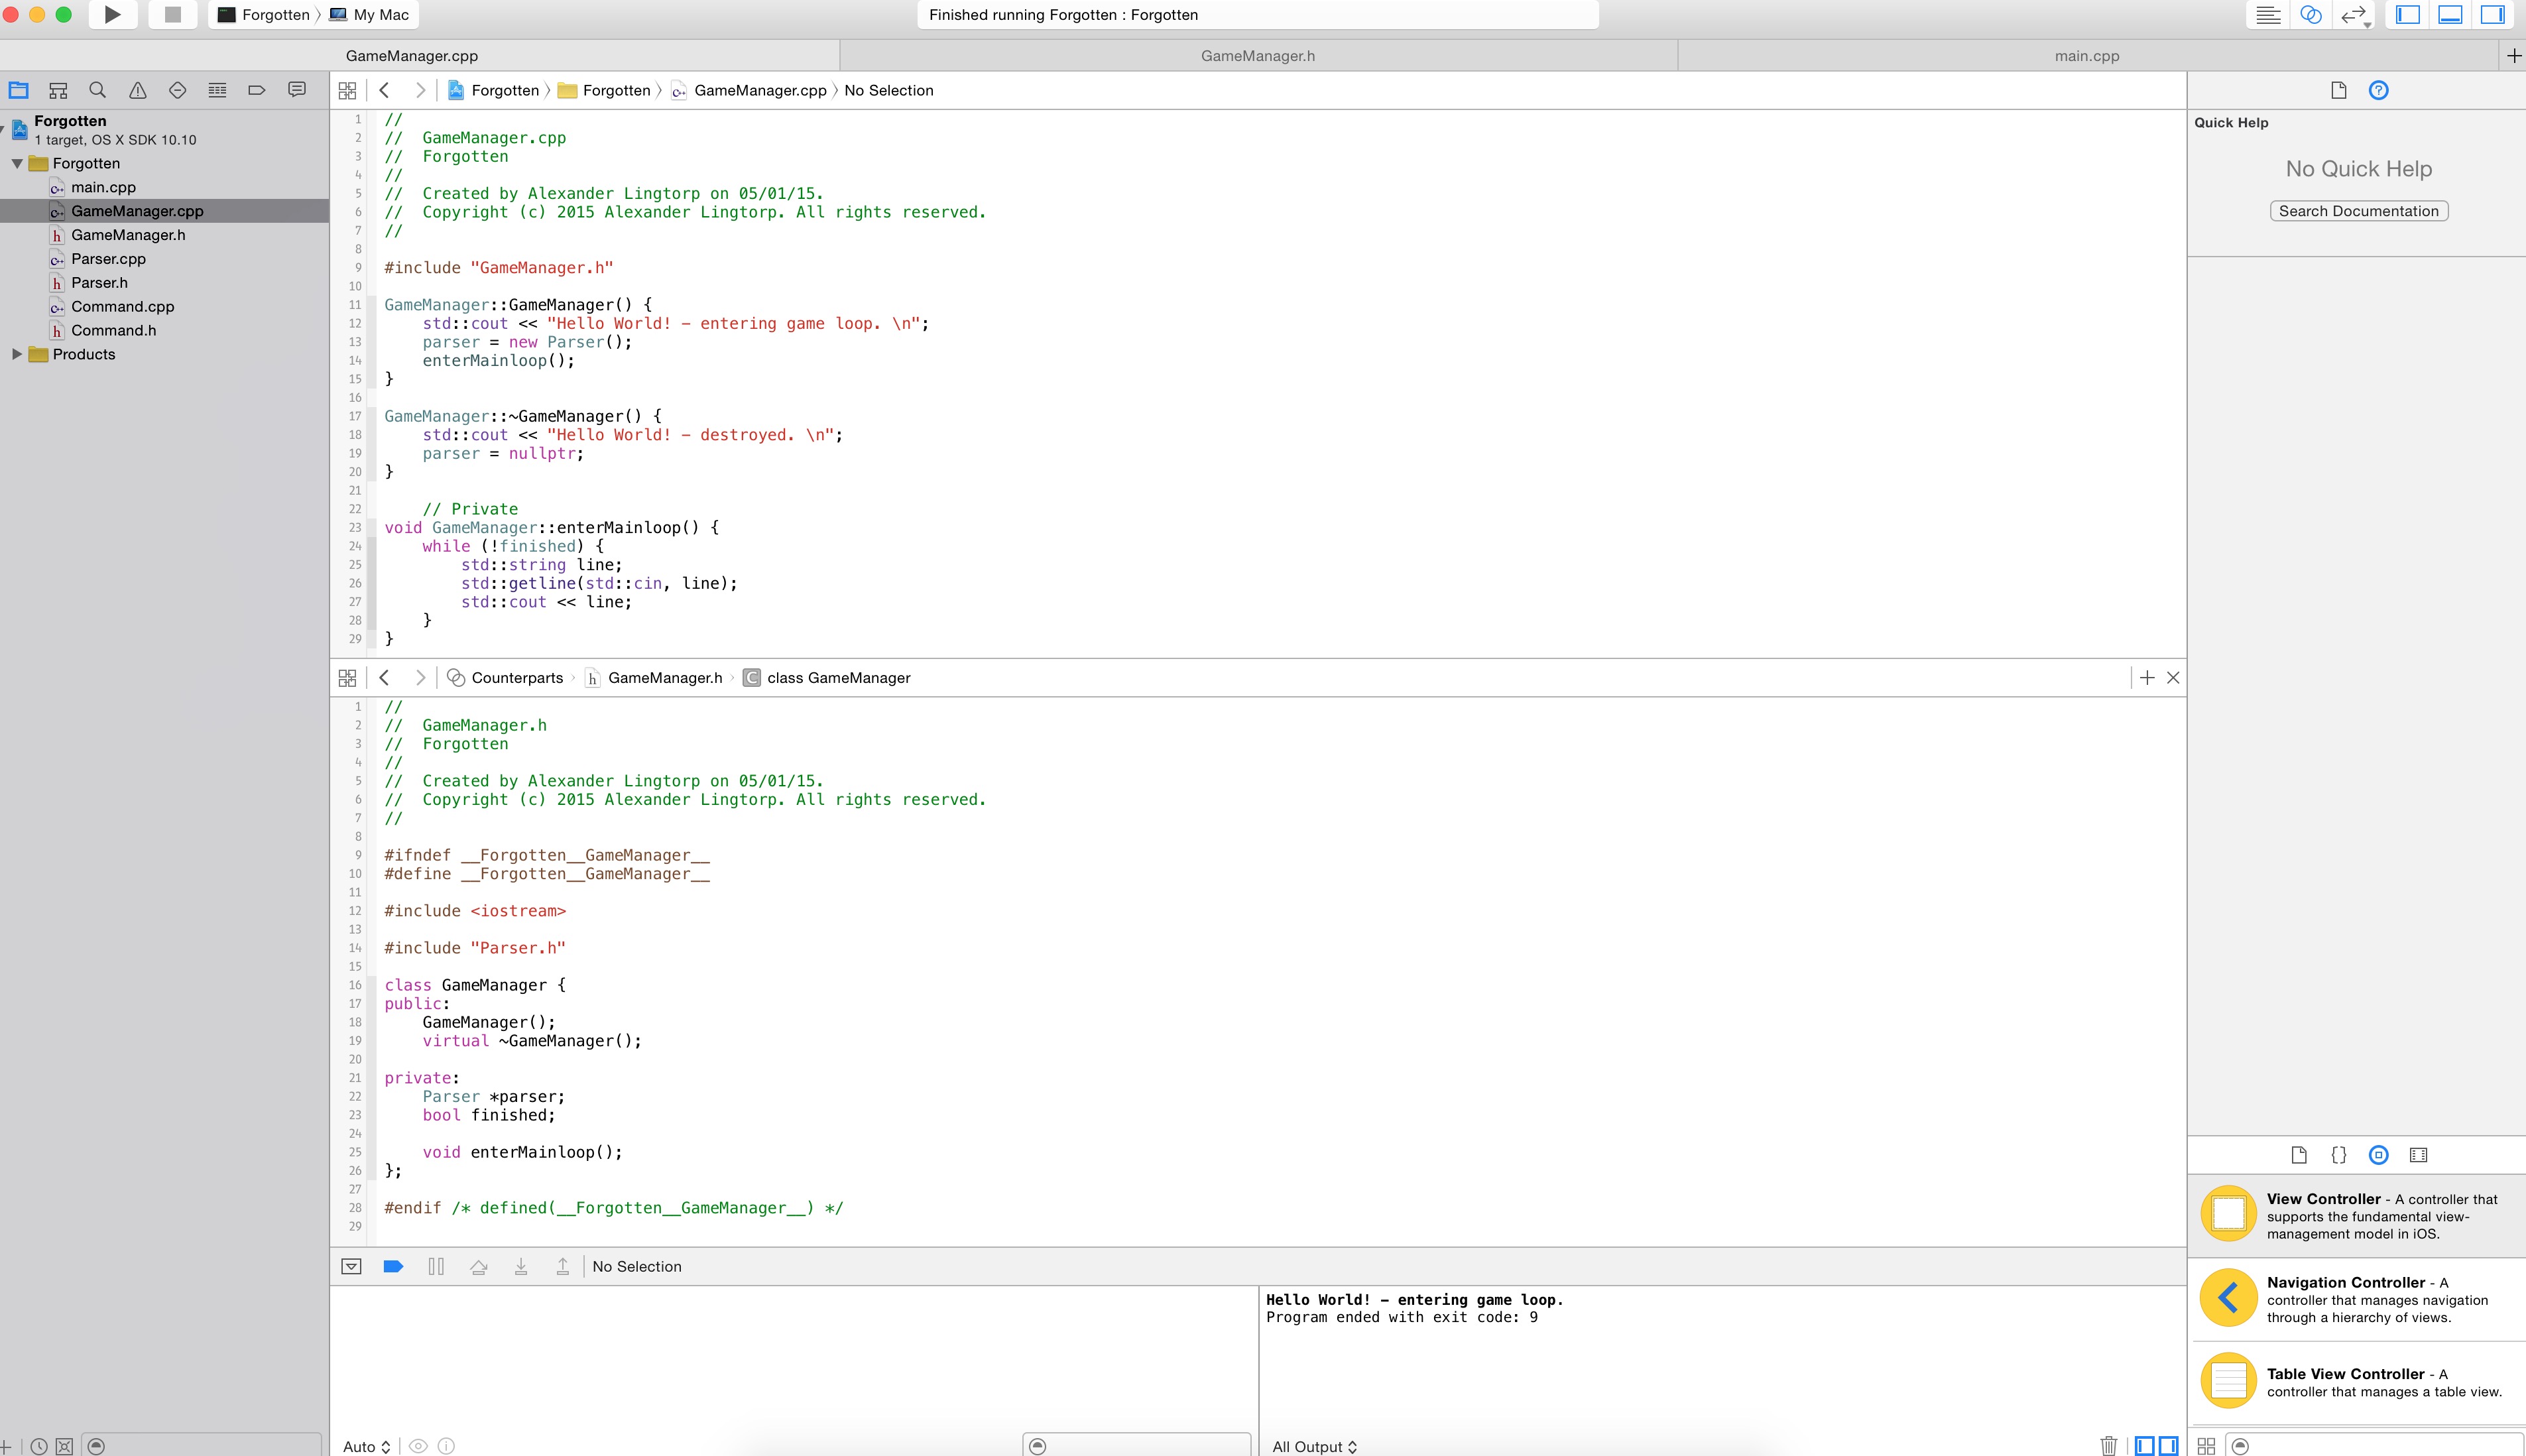Screen dimensions: 2526x1456
Task: Click the Run play button
Action: click(112, 14)
